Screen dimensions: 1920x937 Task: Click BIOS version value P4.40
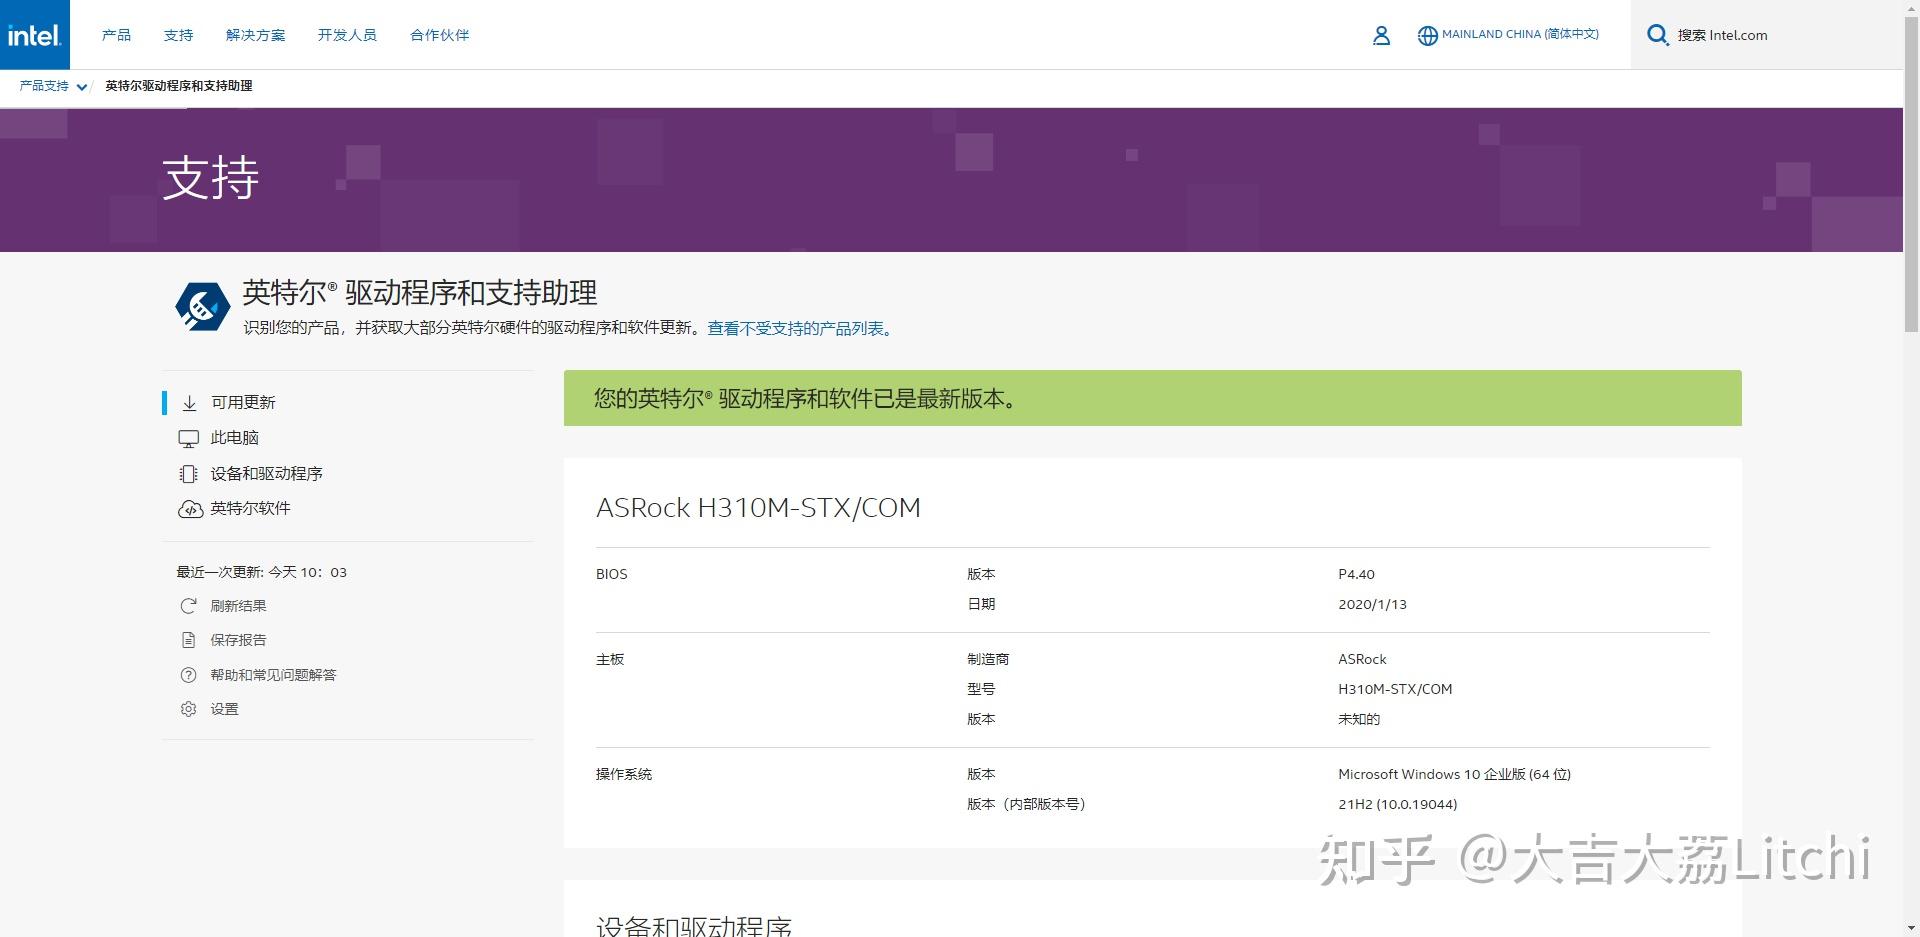(1356, 574)
